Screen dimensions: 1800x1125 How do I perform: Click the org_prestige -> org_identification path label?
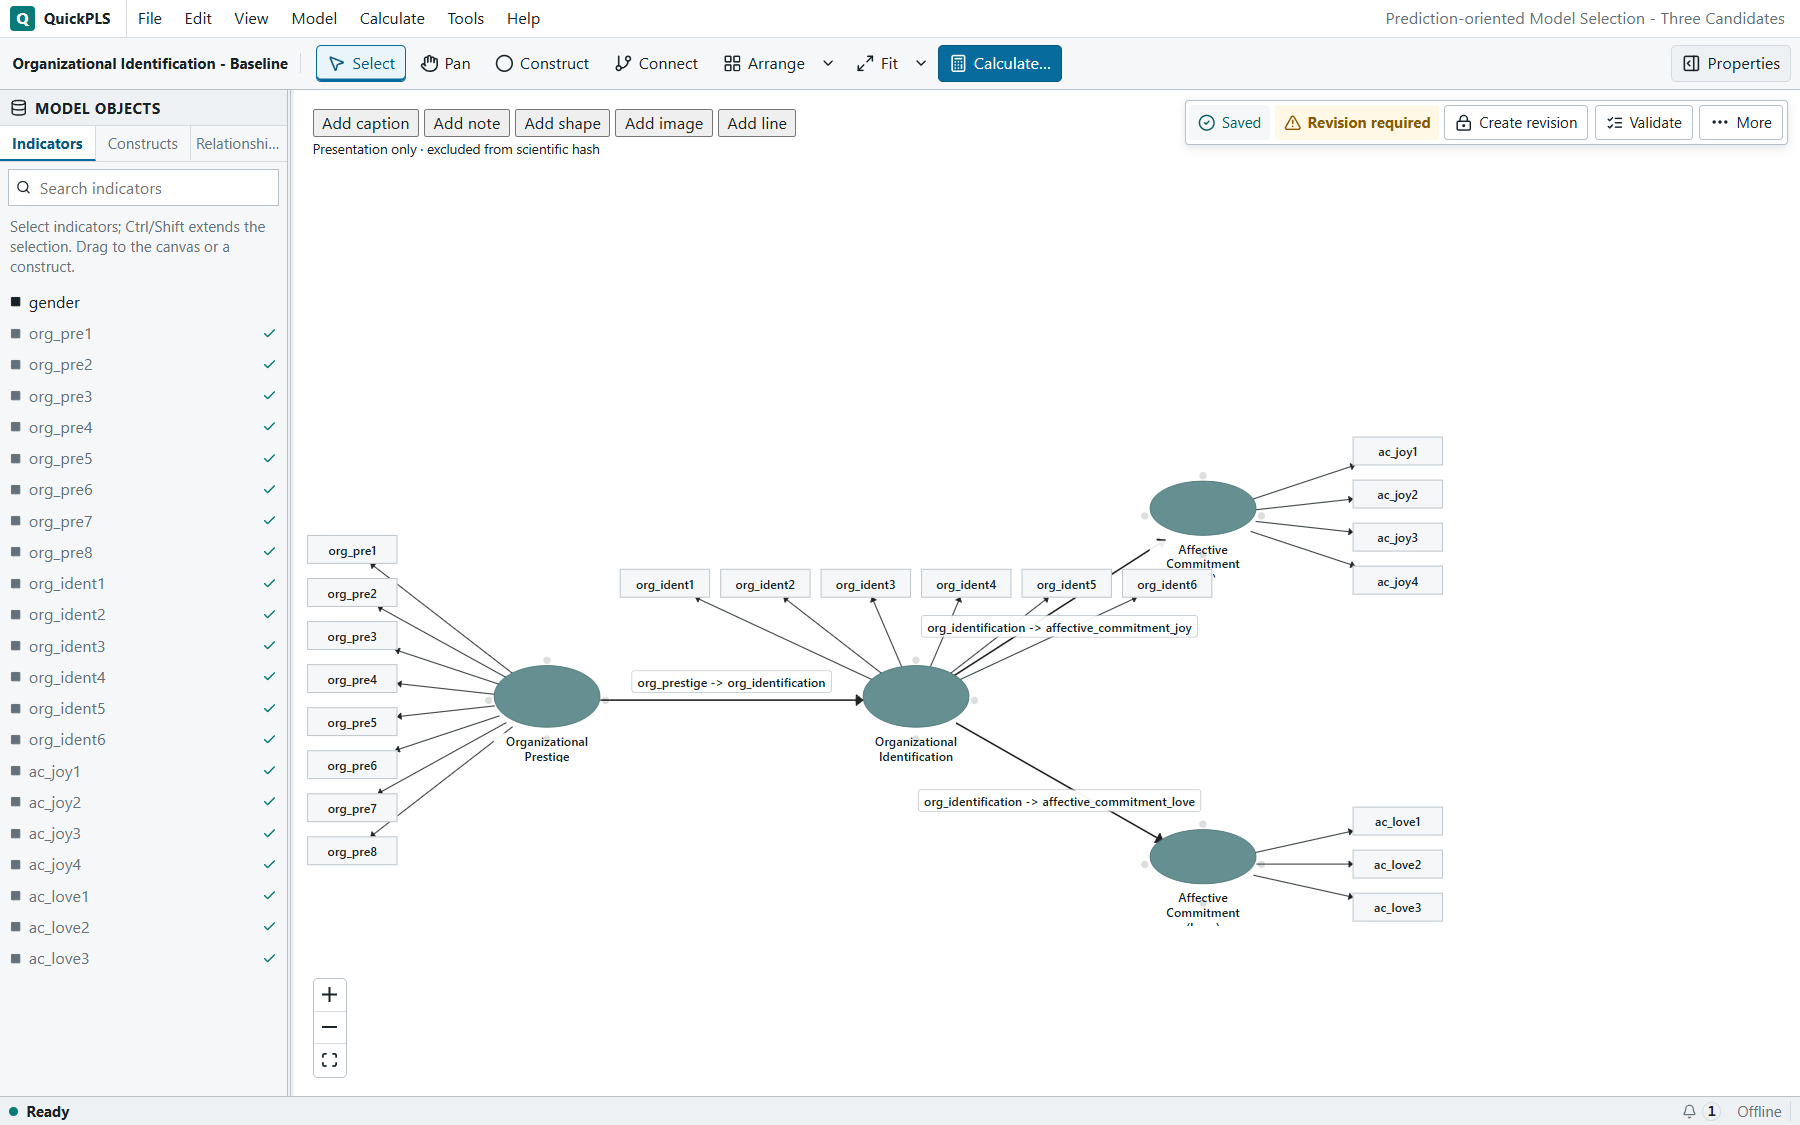point(731,683)
